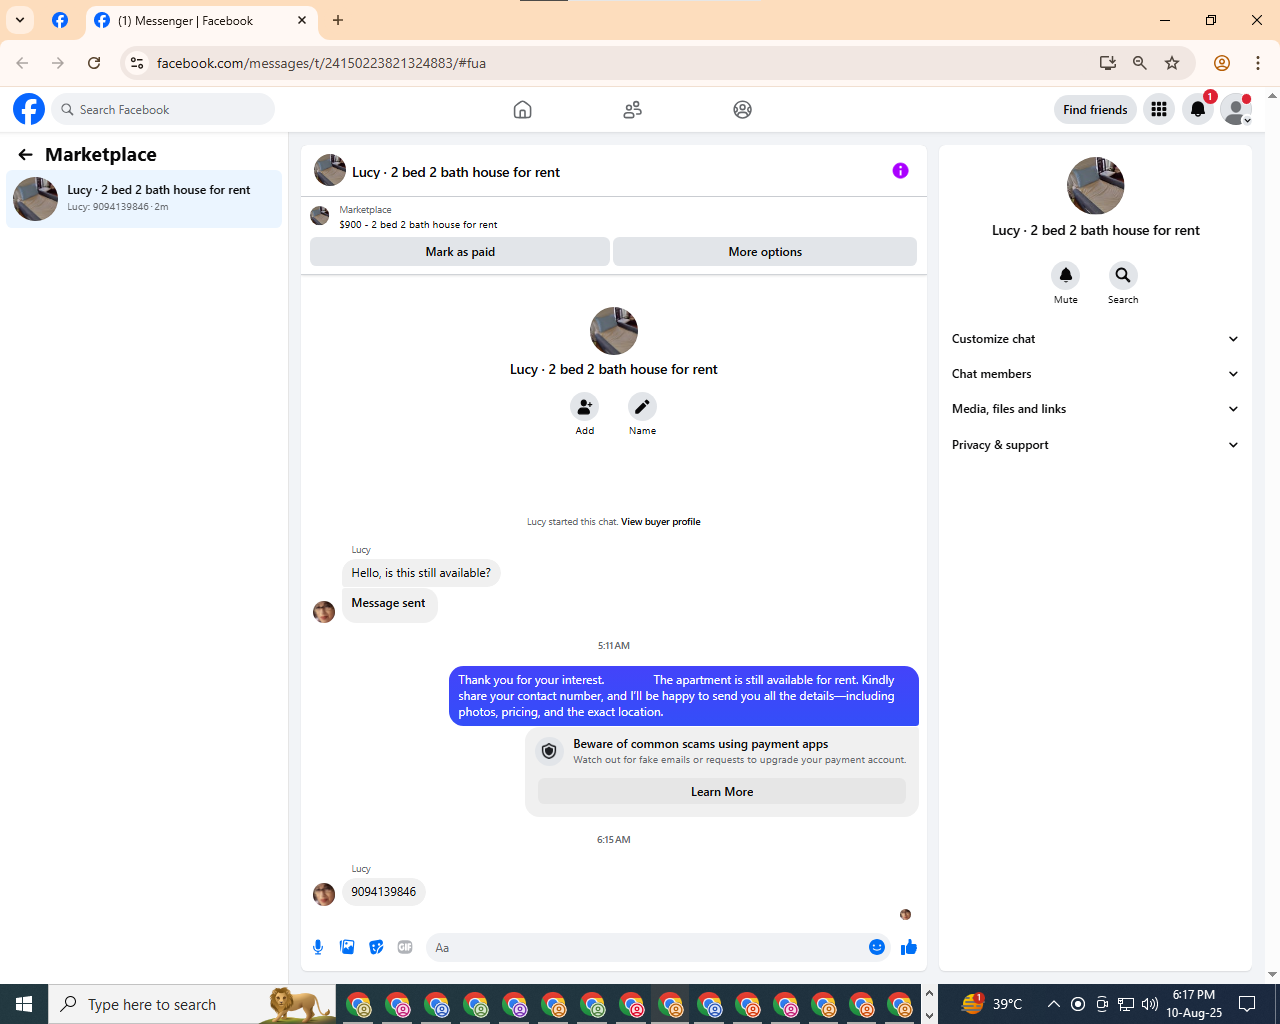Record a voice clip microphone icon
This screenshot has width=1280, height=1024.
[318, 947]
